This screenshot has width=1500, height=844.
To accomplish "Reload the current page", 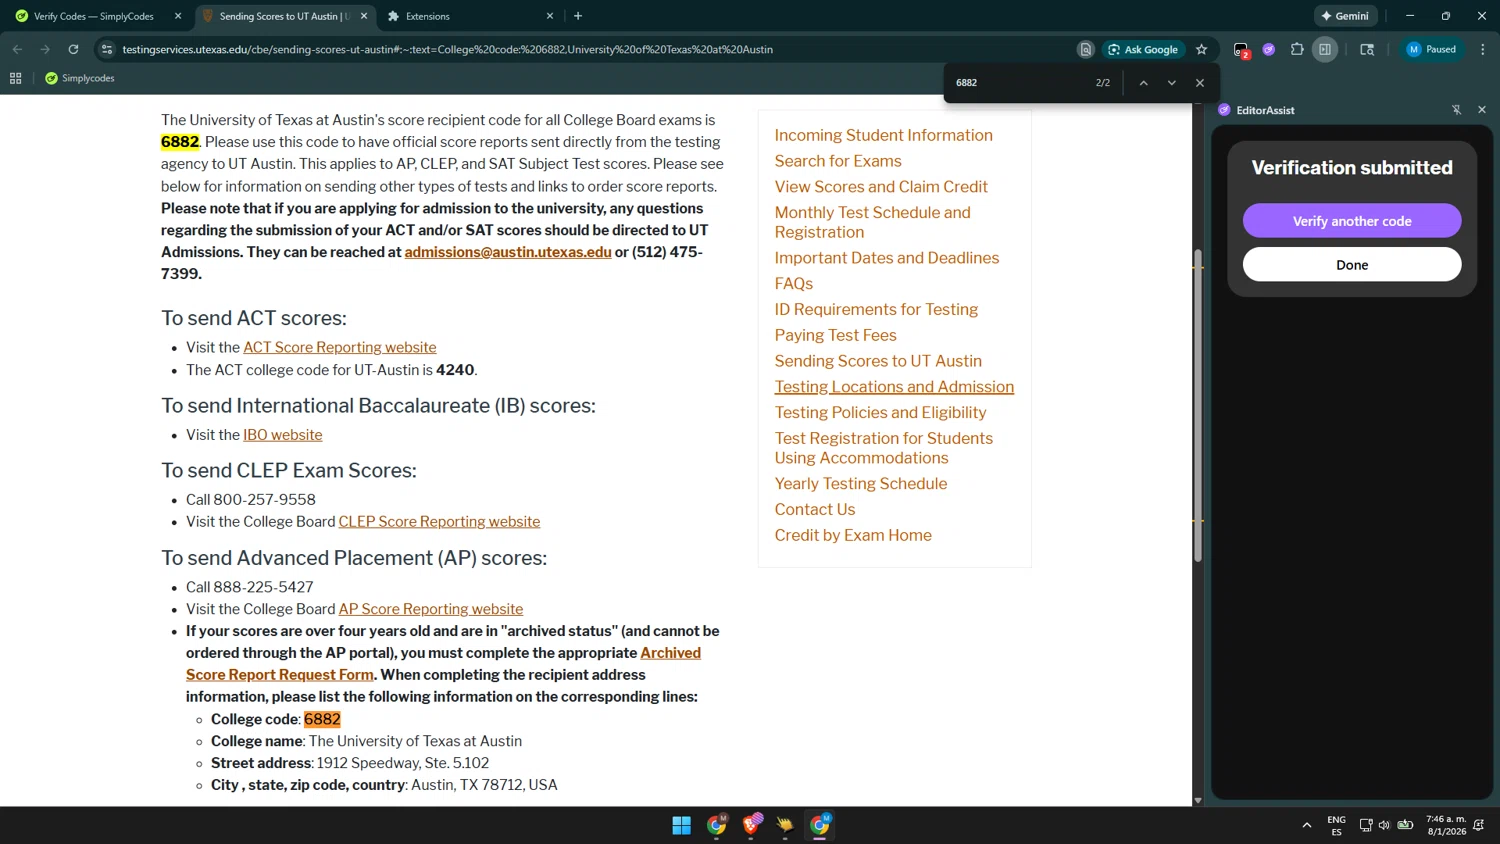I will (x=73, y=49).
